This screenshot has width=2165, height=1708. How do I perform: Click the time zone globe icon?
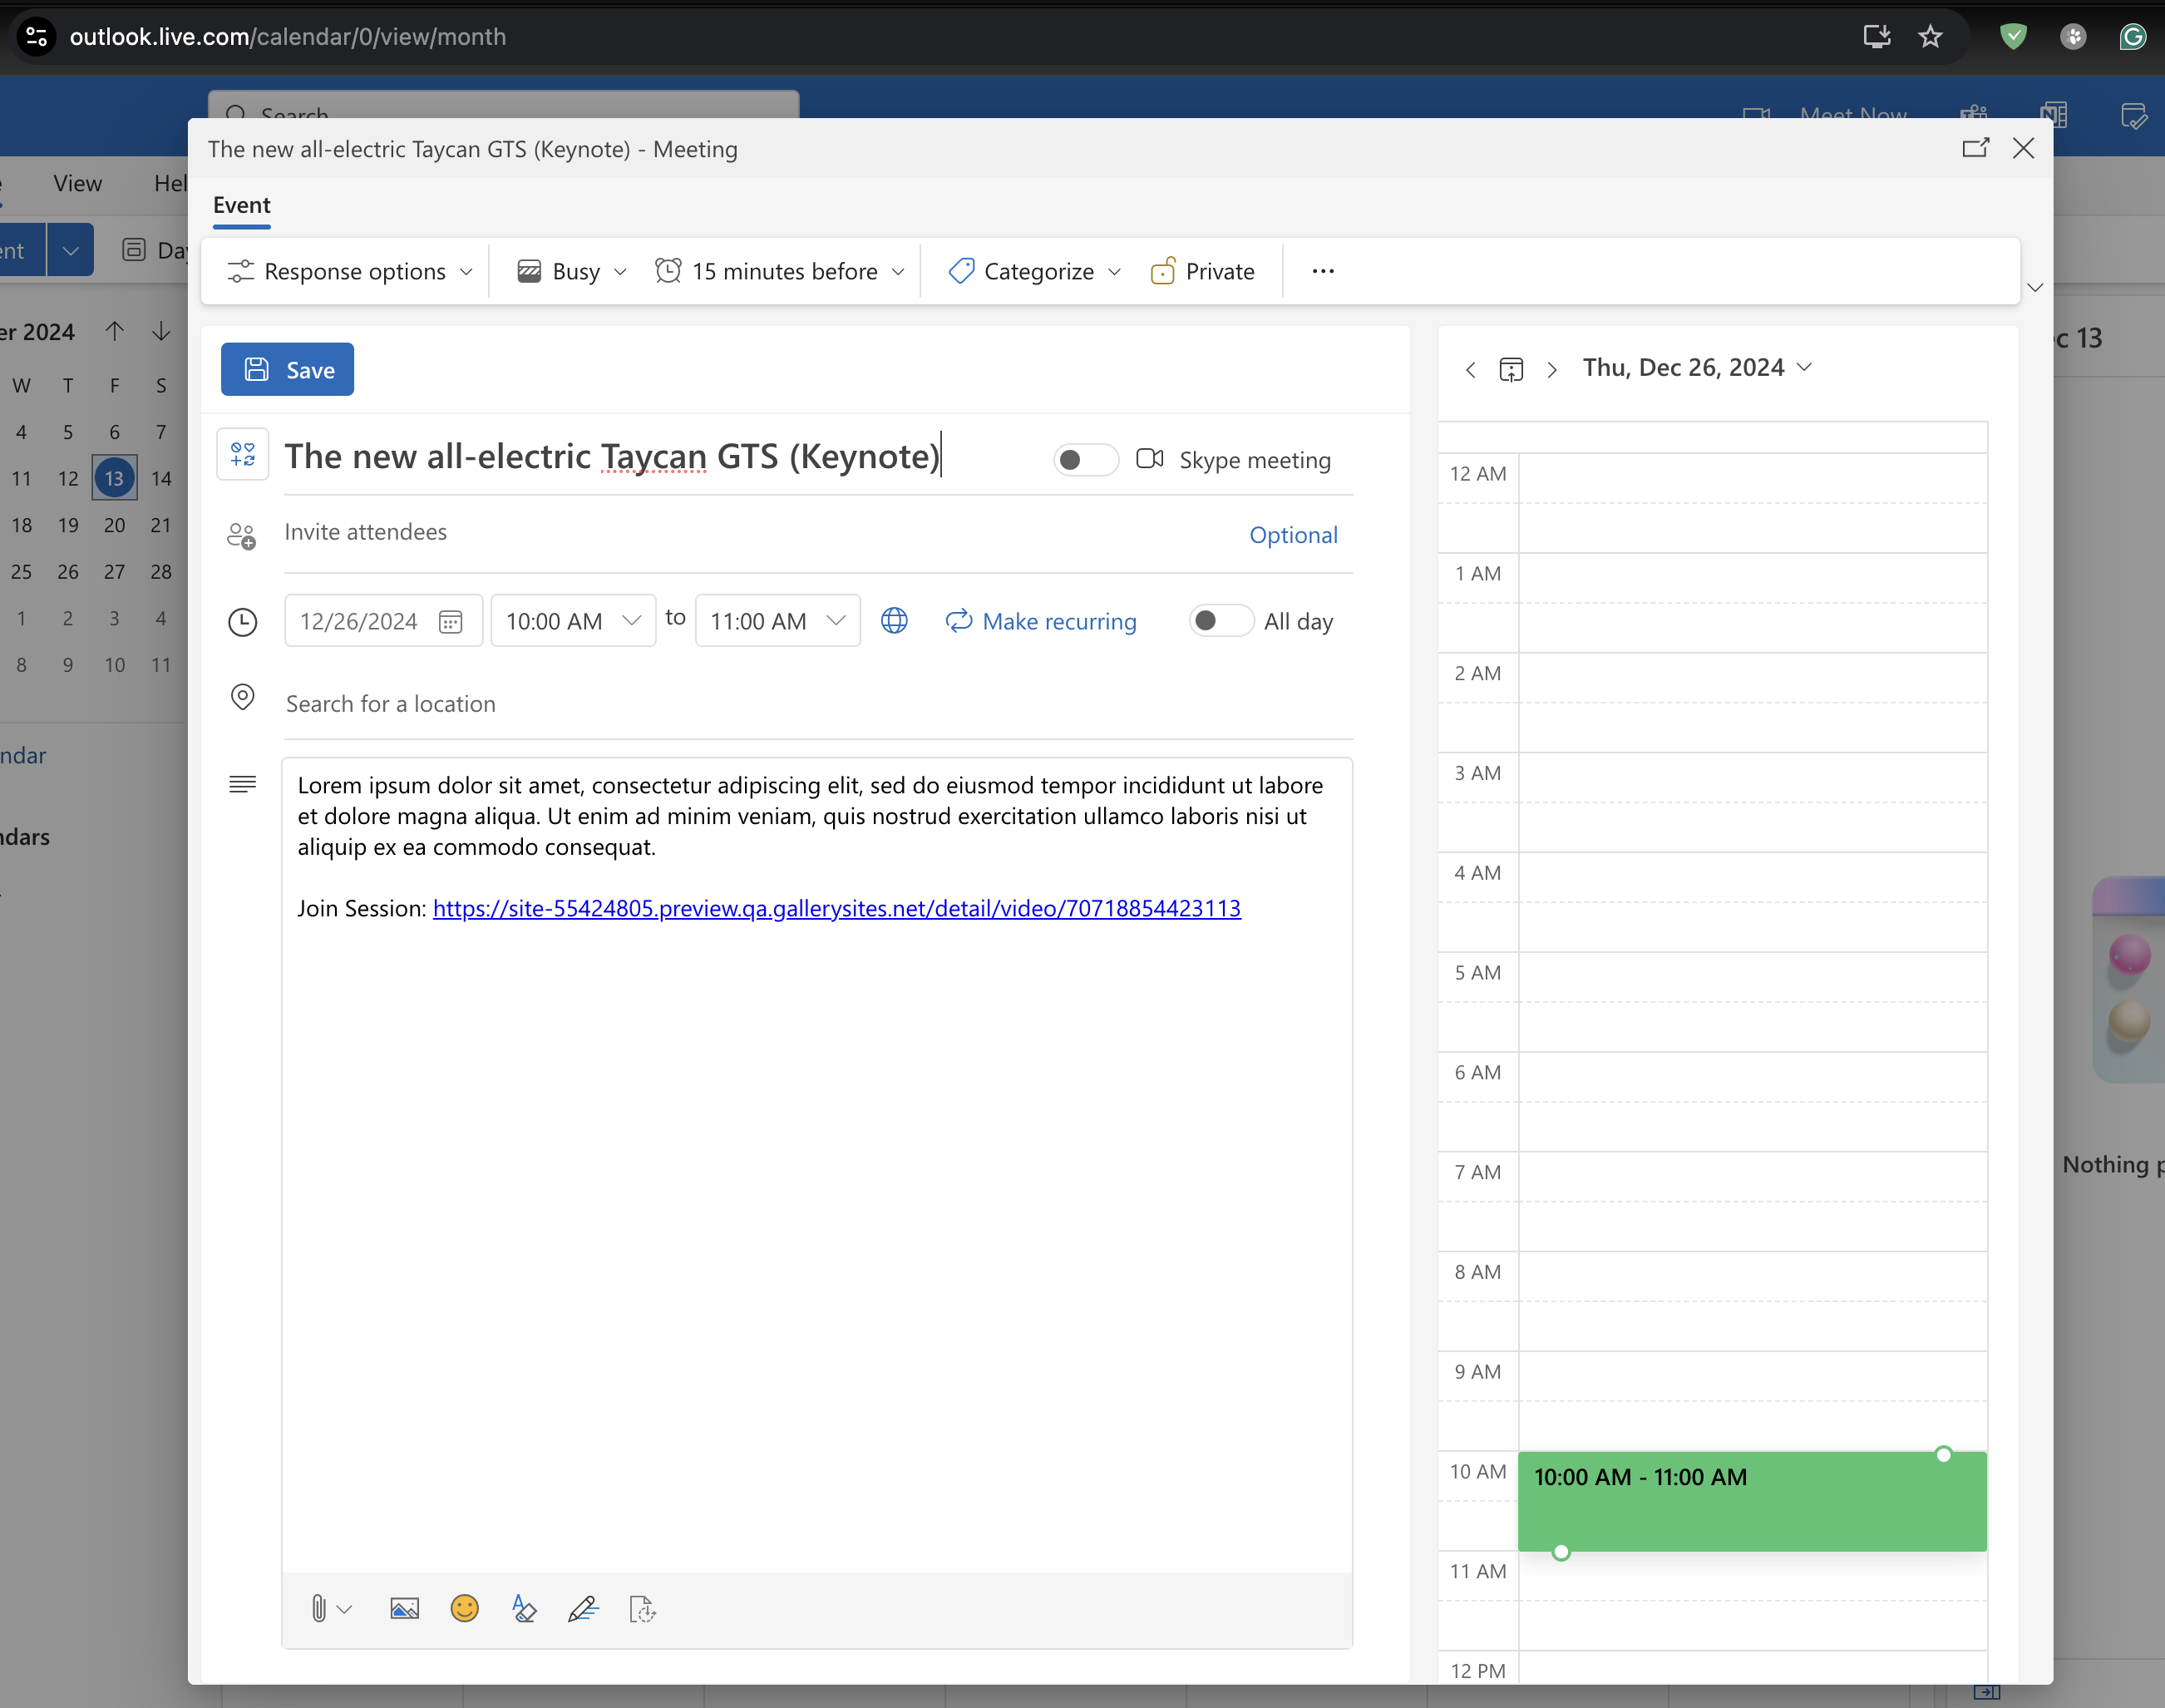(x=894, y=621)
